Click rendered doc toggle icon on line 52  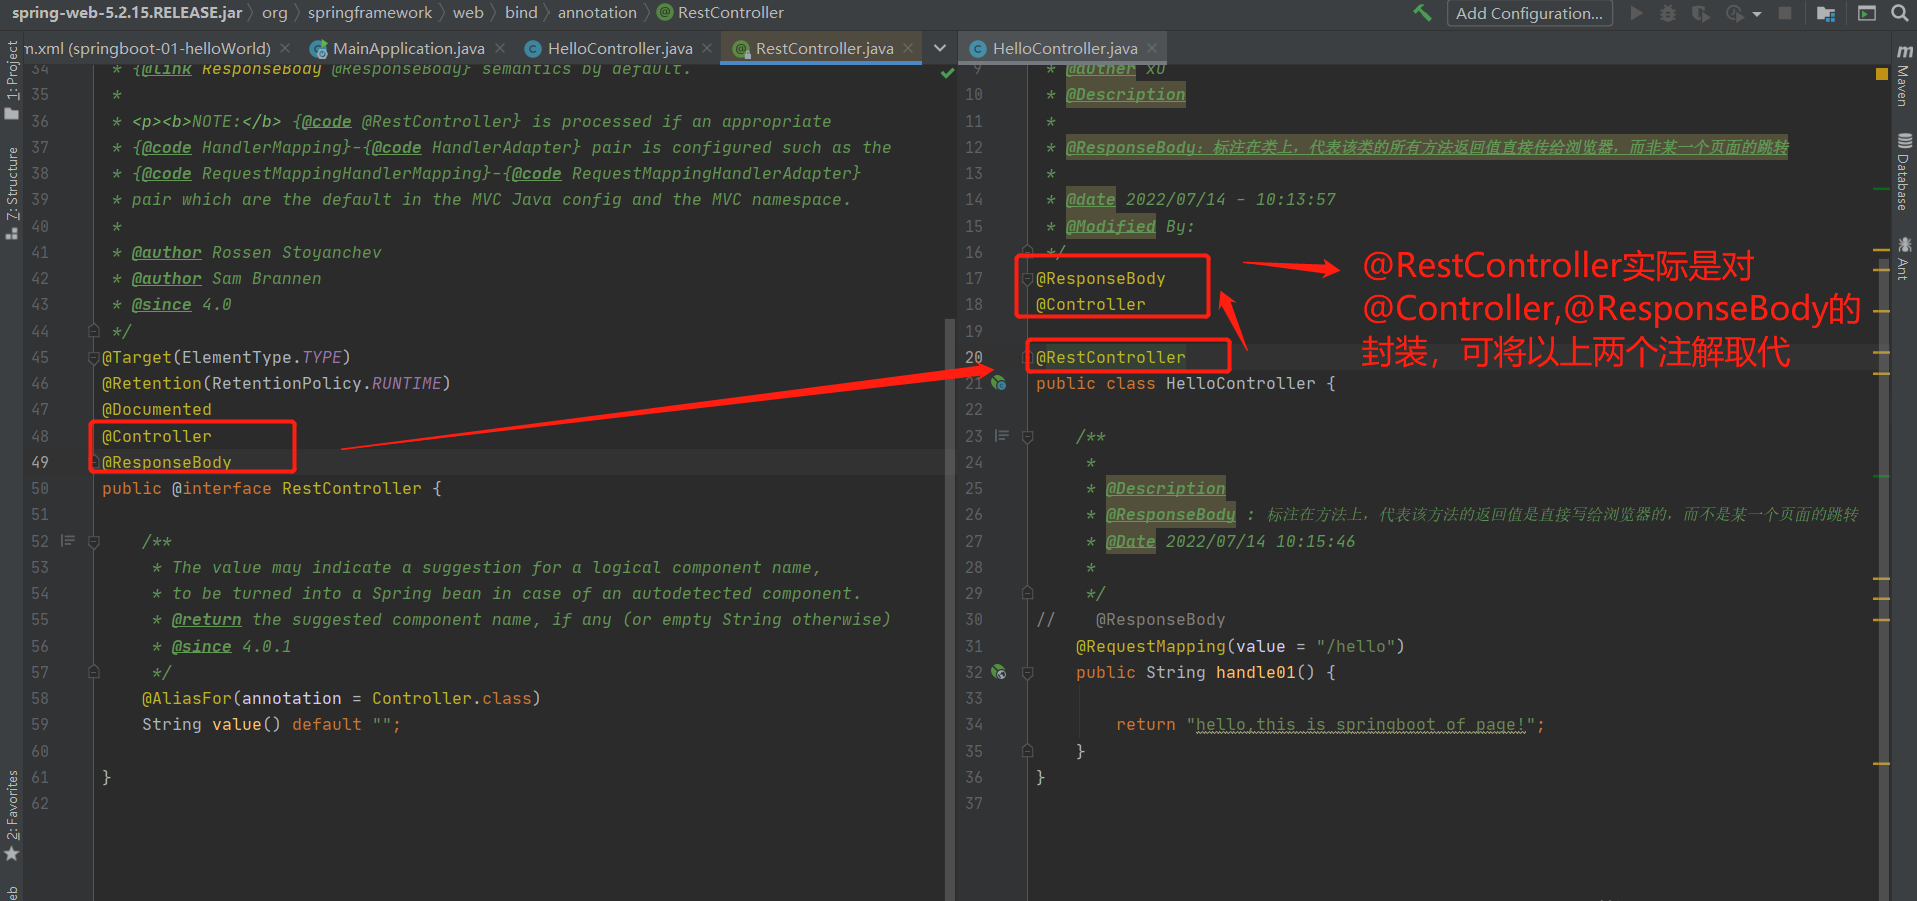point(68,541)
